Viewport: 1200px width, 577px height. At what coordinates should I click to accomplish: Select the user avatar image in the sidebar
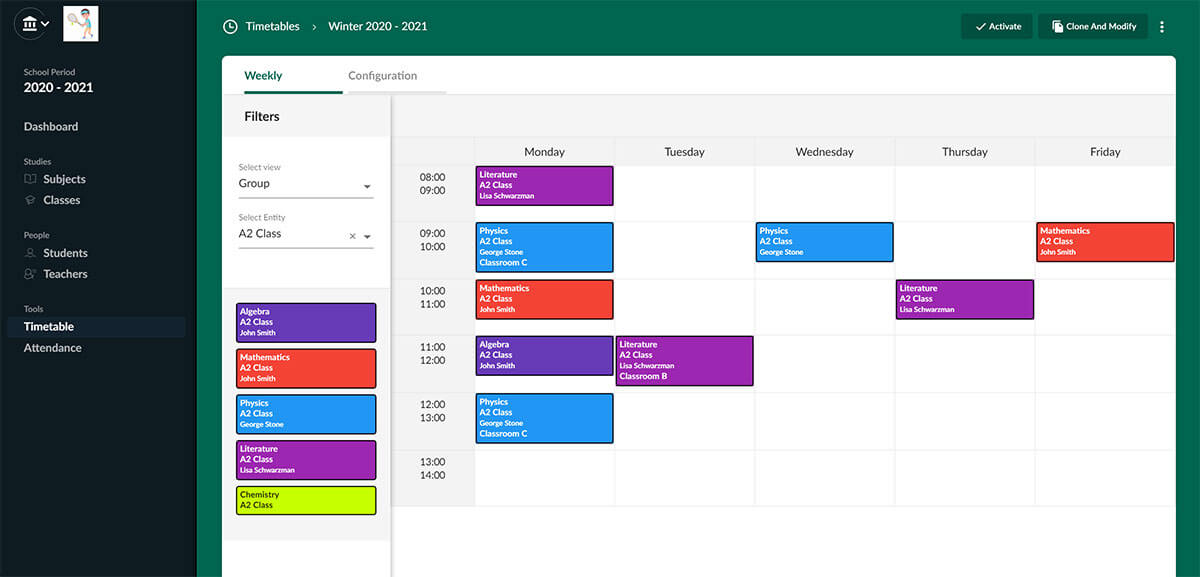pyautogui.click(x=80, y=24)
